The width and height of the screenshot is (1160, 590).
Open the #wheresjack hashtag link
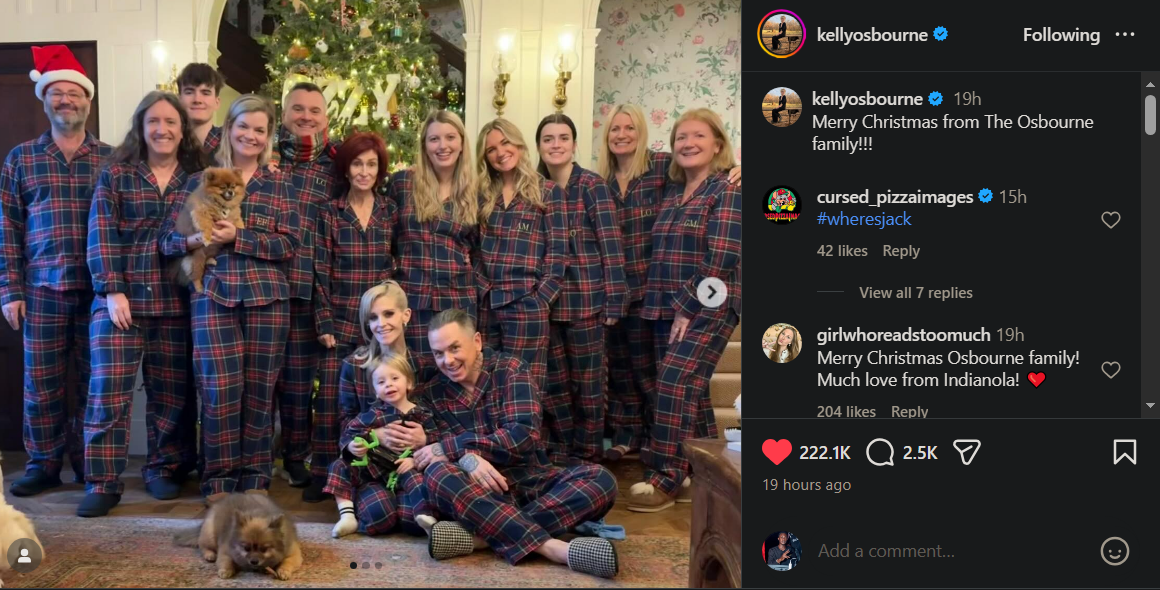[x=864, y=219]
